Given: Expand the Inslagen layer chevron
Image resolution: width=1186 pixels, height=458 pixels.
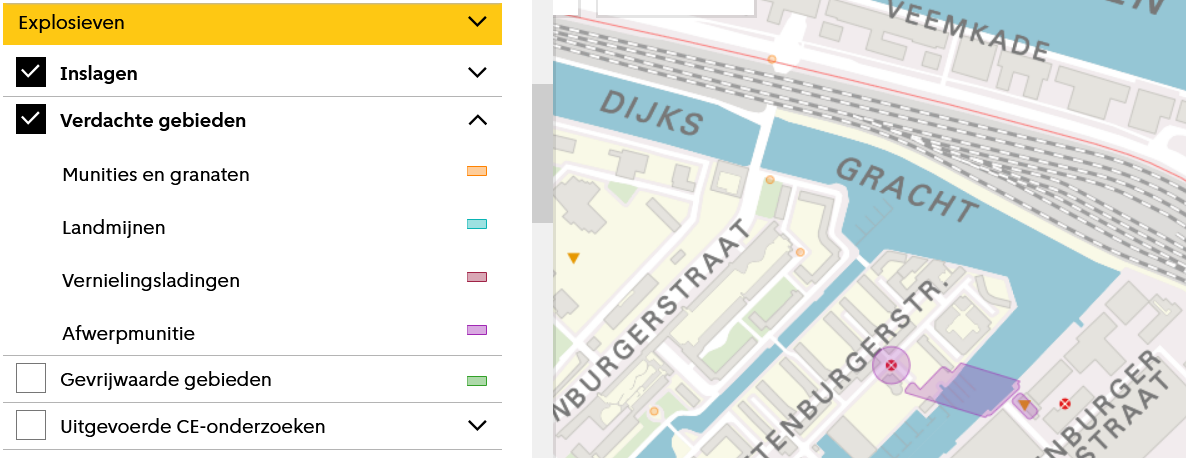Looking at the screenshot, I should coord(477,73).
